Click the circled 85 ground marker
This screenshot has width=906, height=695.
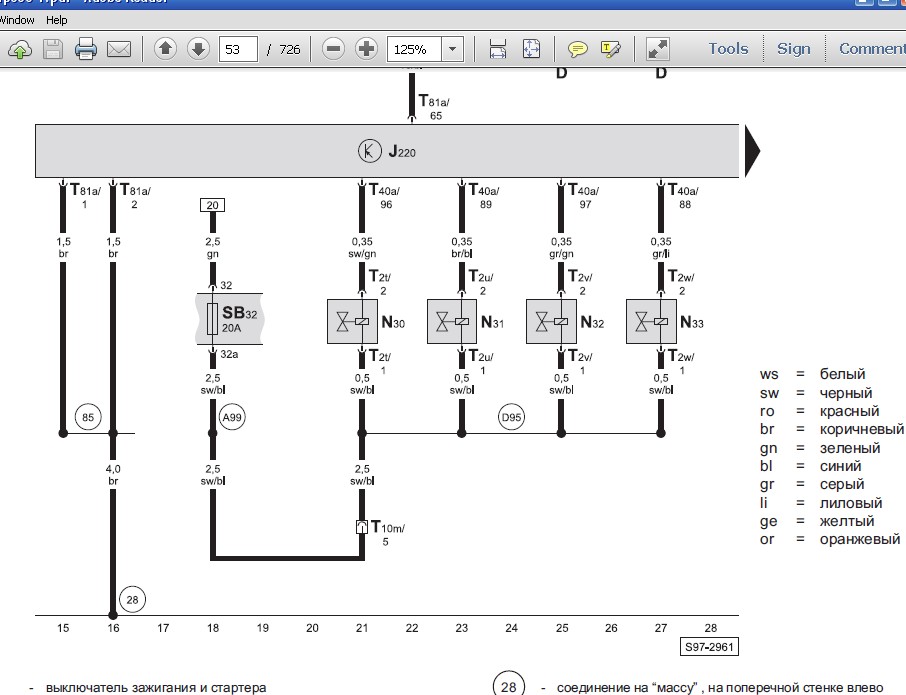[x=88, y=417]
